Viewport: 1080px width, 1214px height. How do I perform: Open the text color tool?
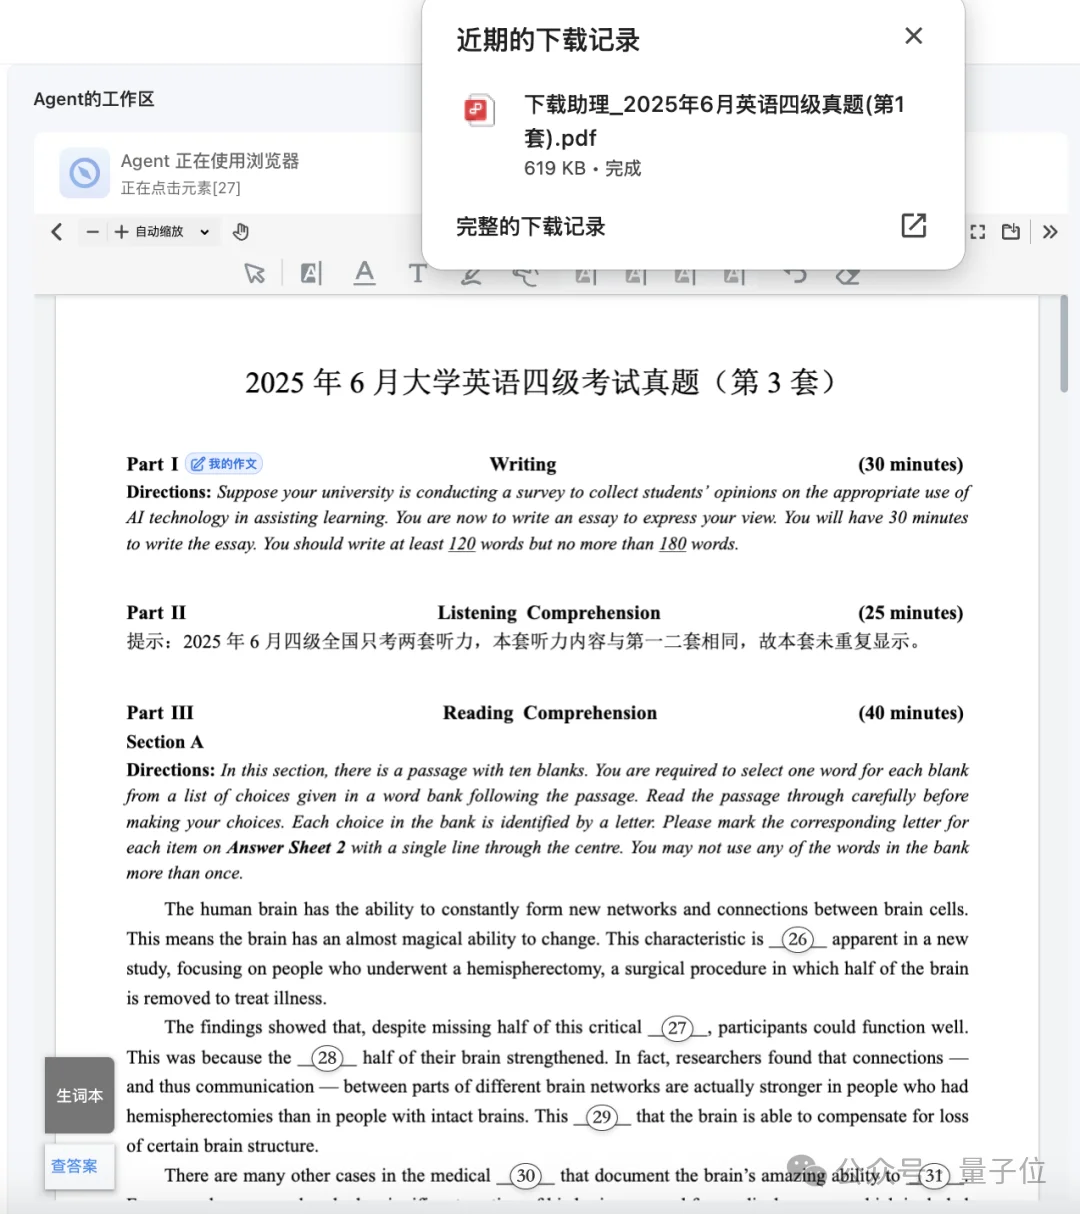[365, 272]
